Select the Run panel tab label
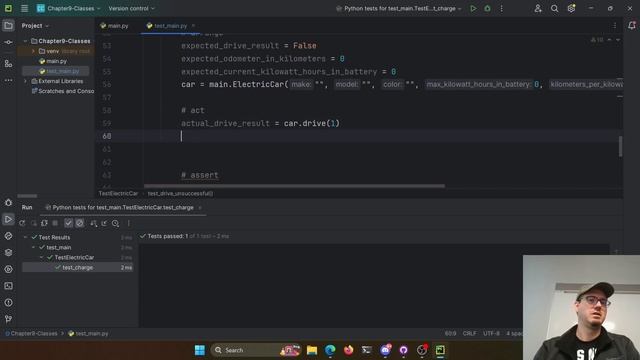This screenshot has width=640, height=360. [27, 207]
